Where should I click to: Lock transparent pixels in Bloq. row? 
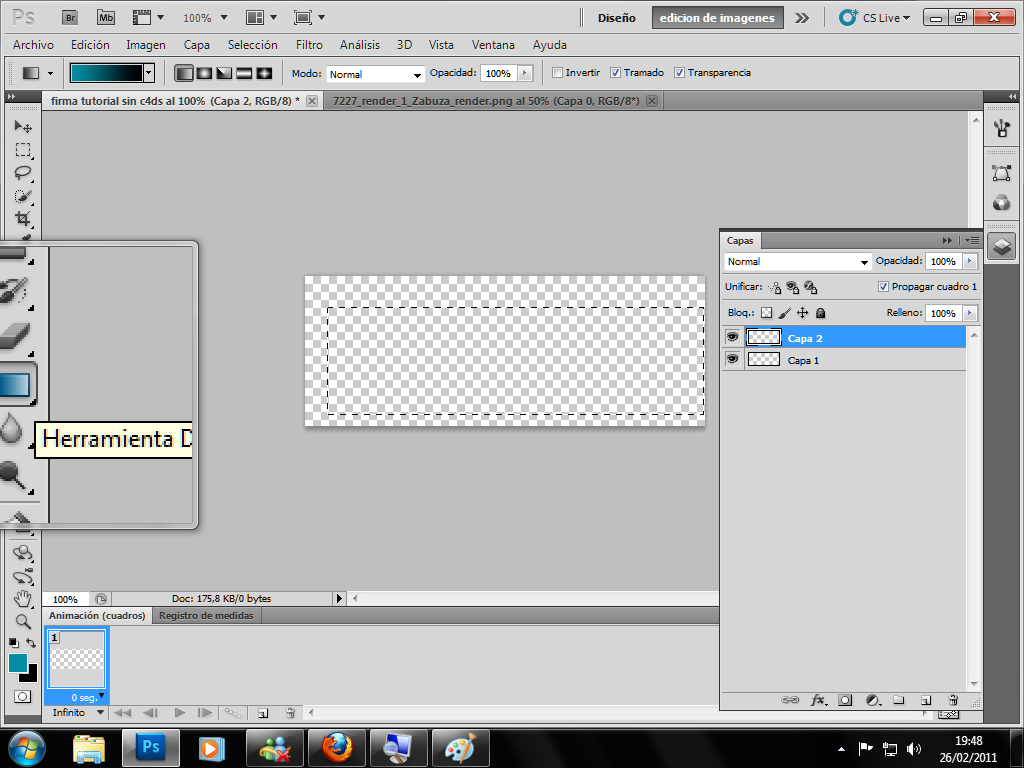[x=767, y=313]
